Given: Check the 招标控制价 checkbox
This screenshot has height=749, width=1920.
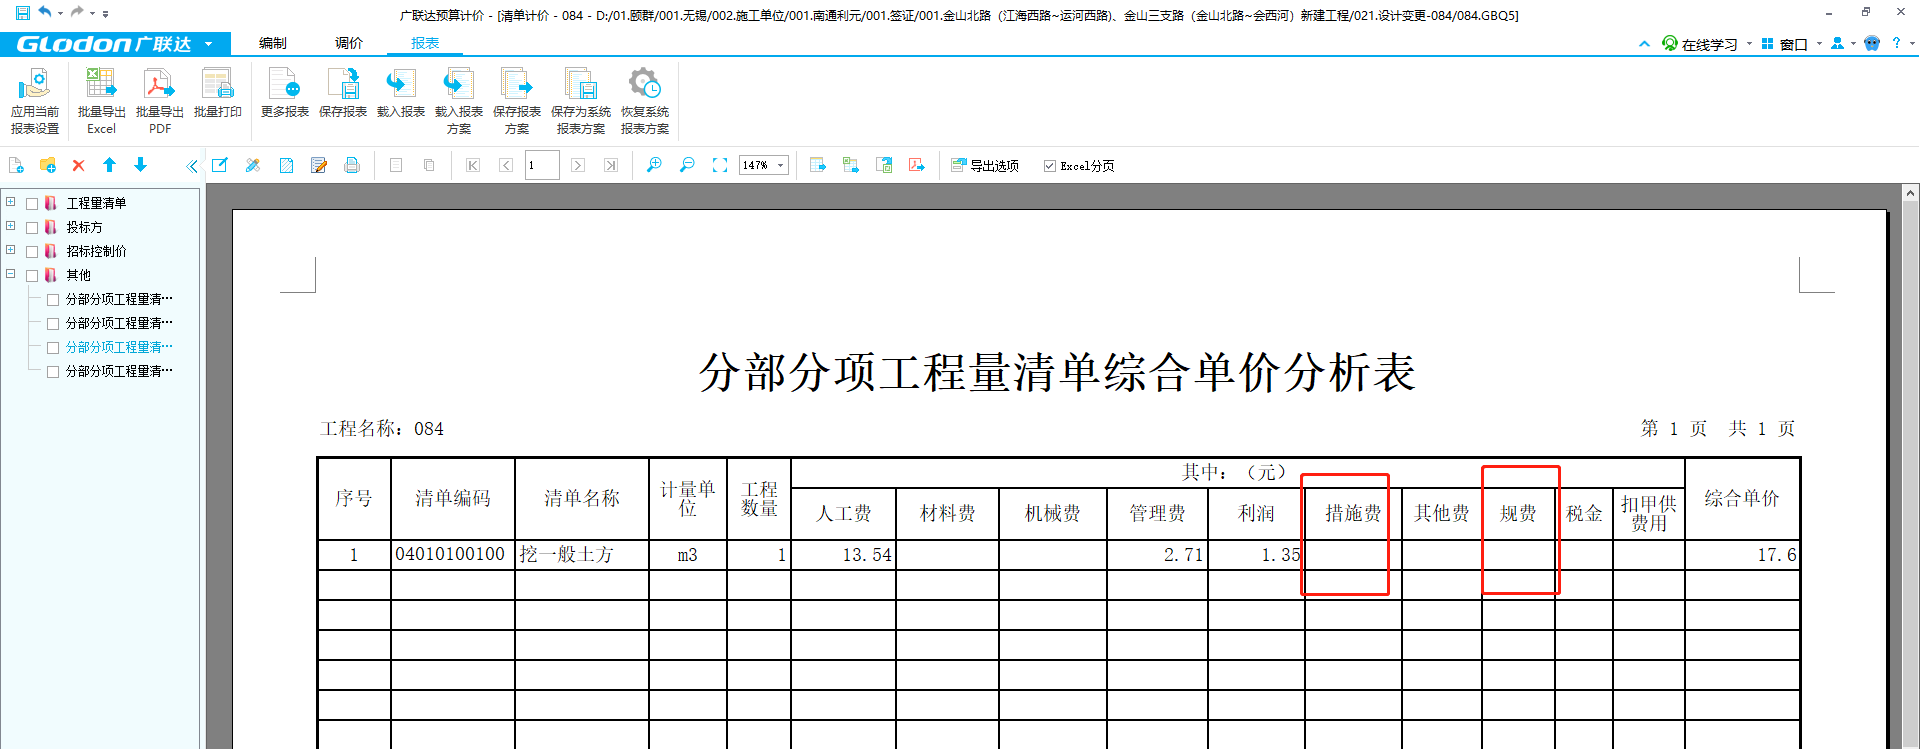Looking at the screenshot, I should tap(32, 251).
